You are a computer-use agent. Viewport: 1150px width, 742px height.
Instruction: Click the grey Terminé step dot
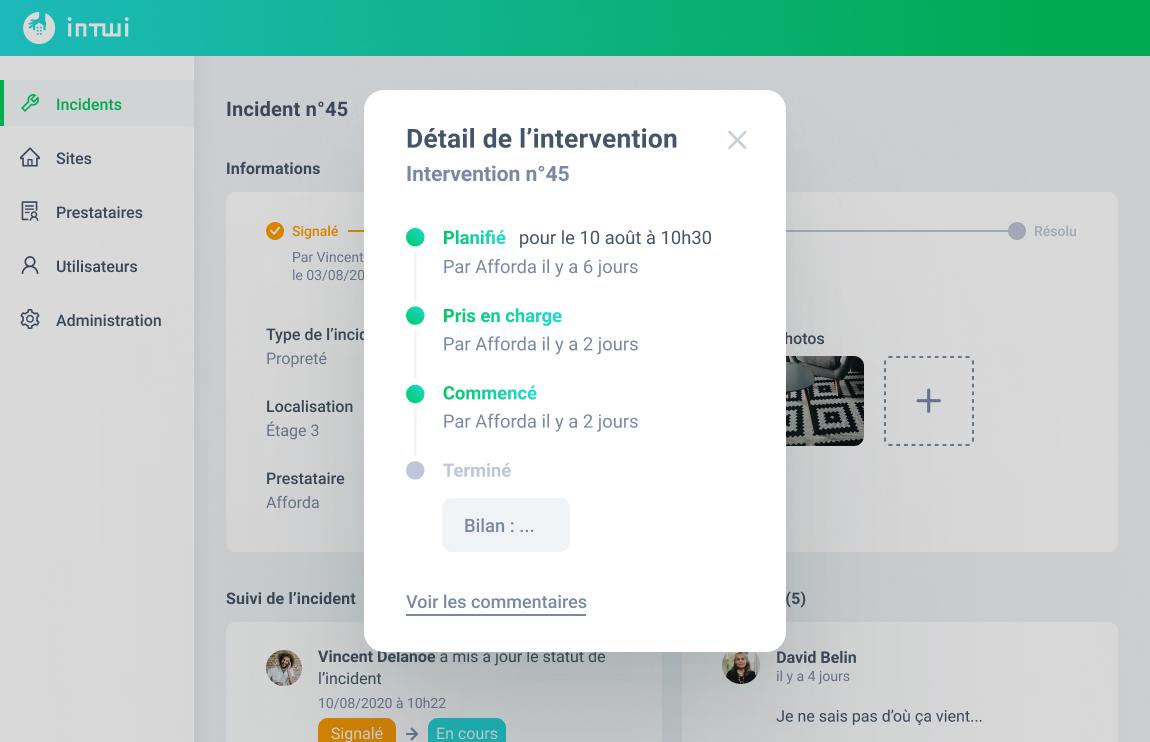coord(415,471)
